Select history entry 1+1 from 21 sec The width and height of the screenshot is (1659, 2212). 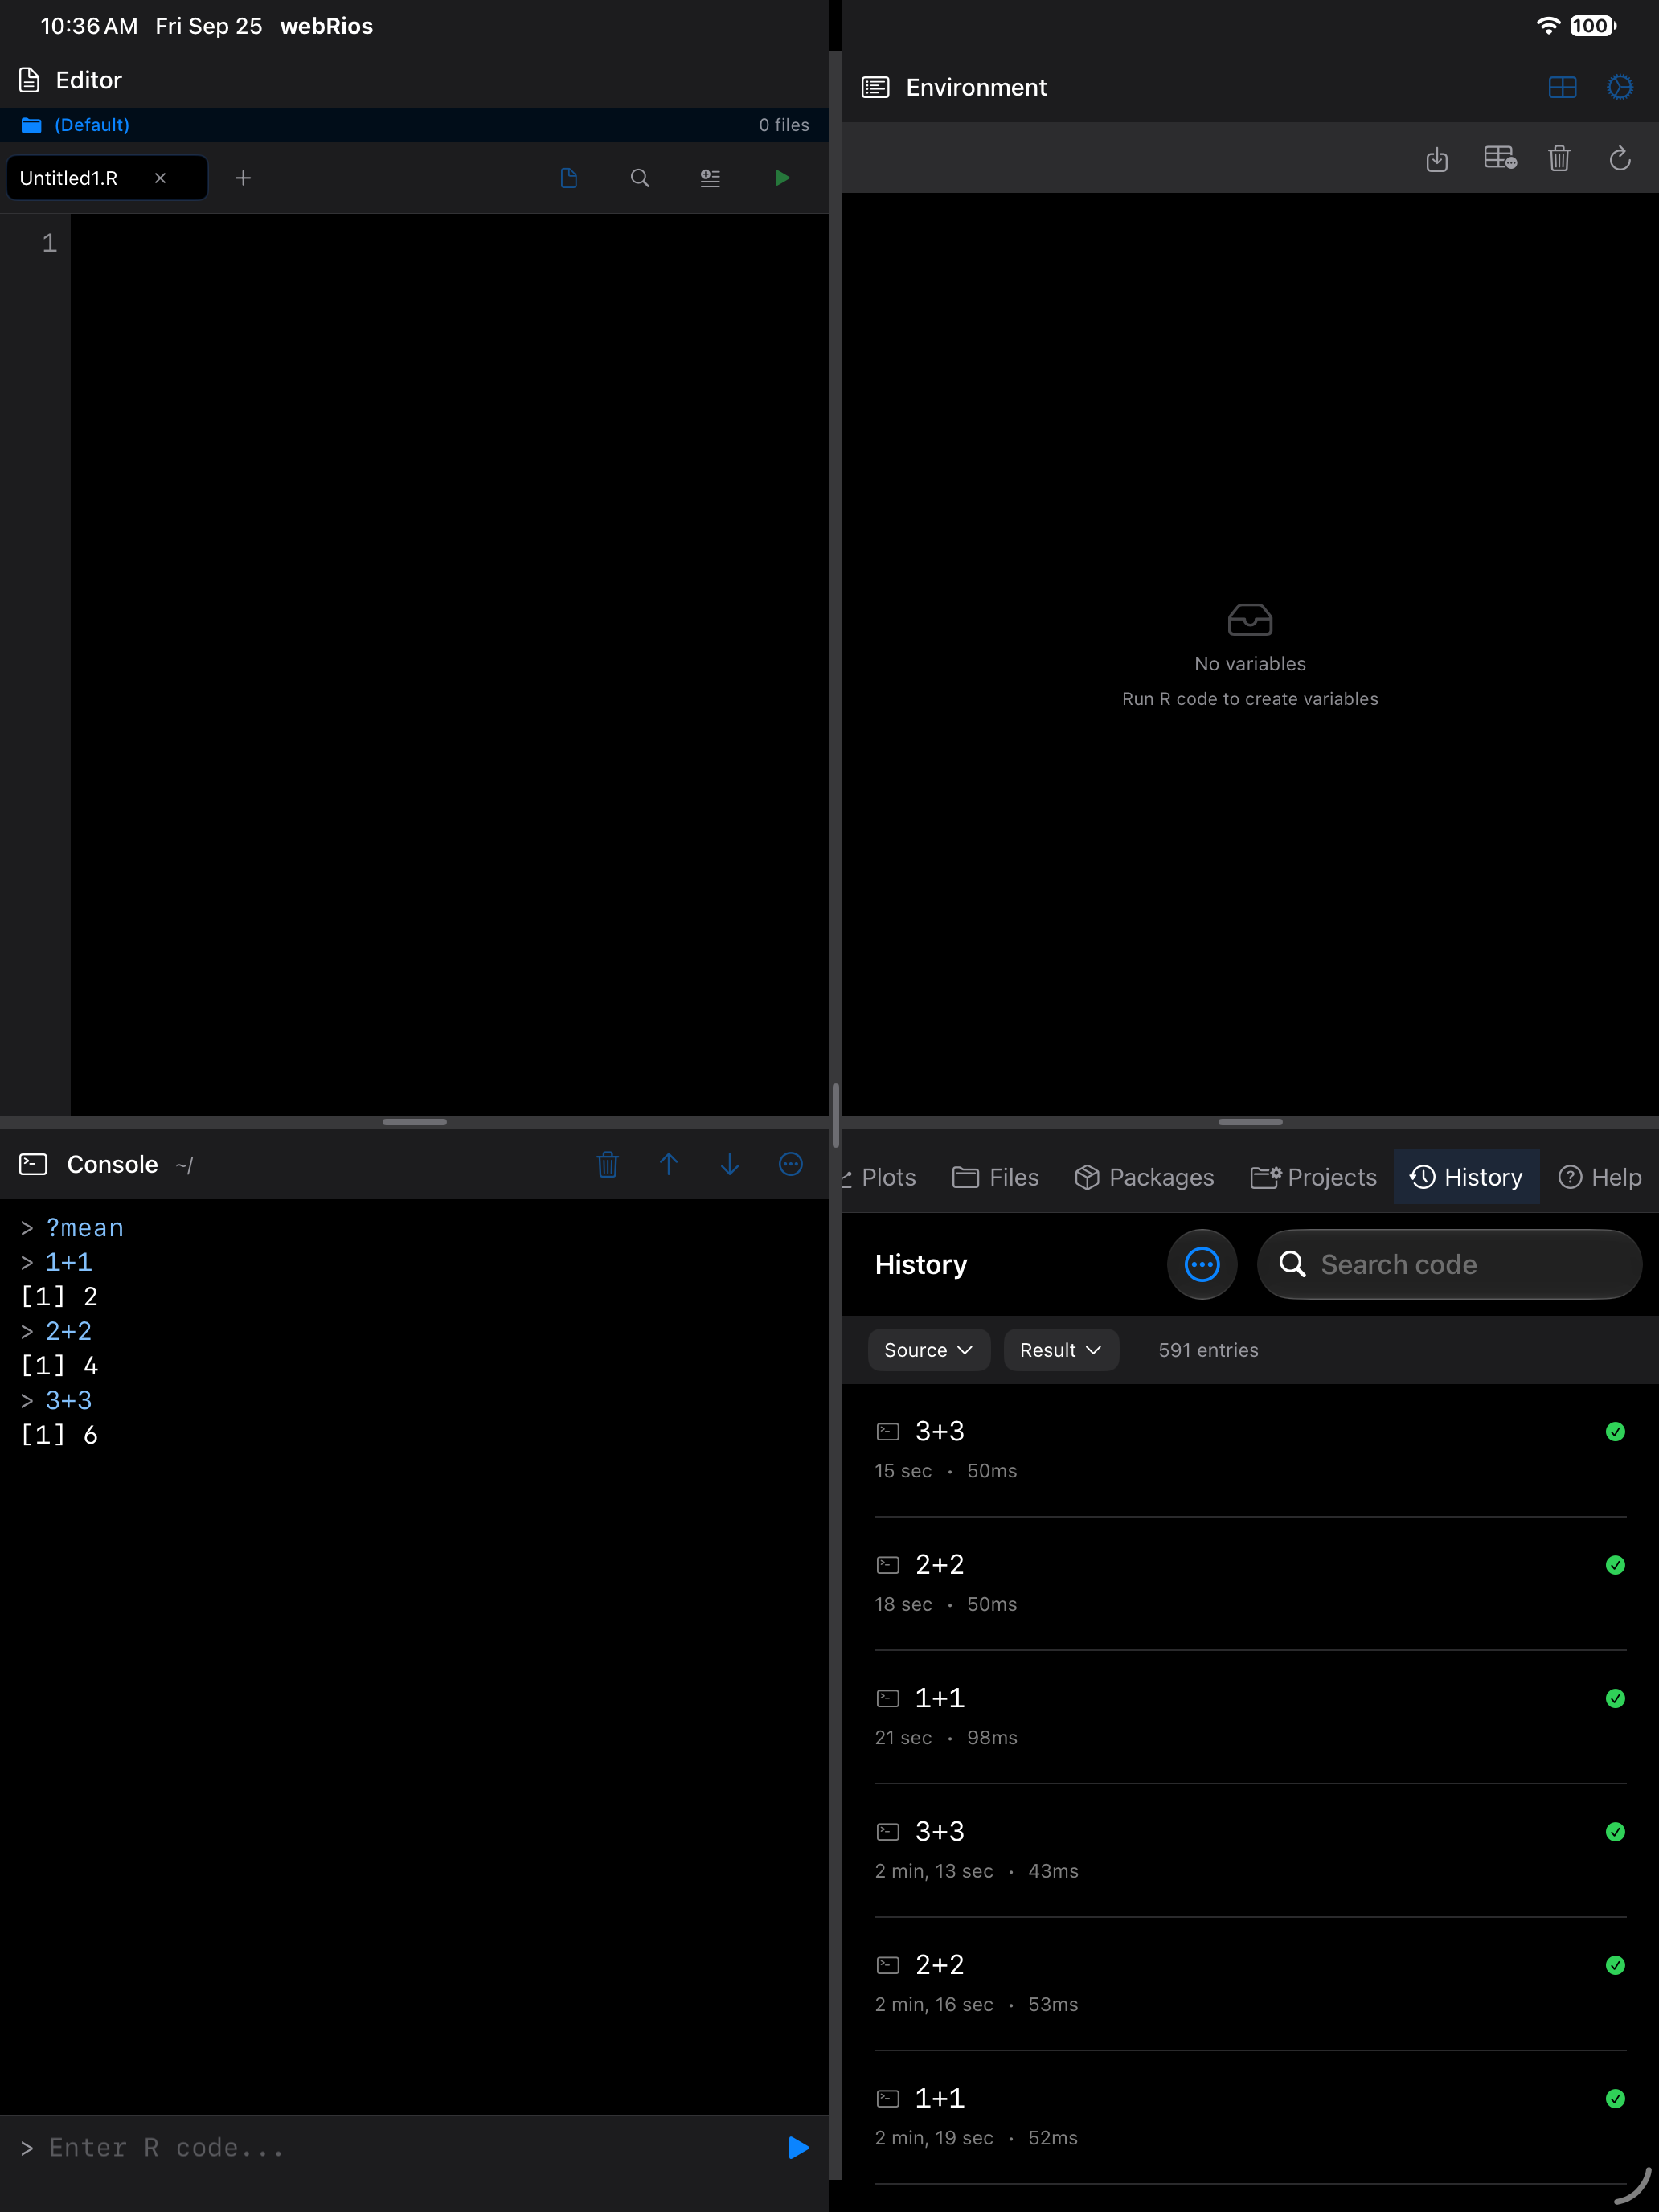pyautogui.click(x=1250, y=1717)
